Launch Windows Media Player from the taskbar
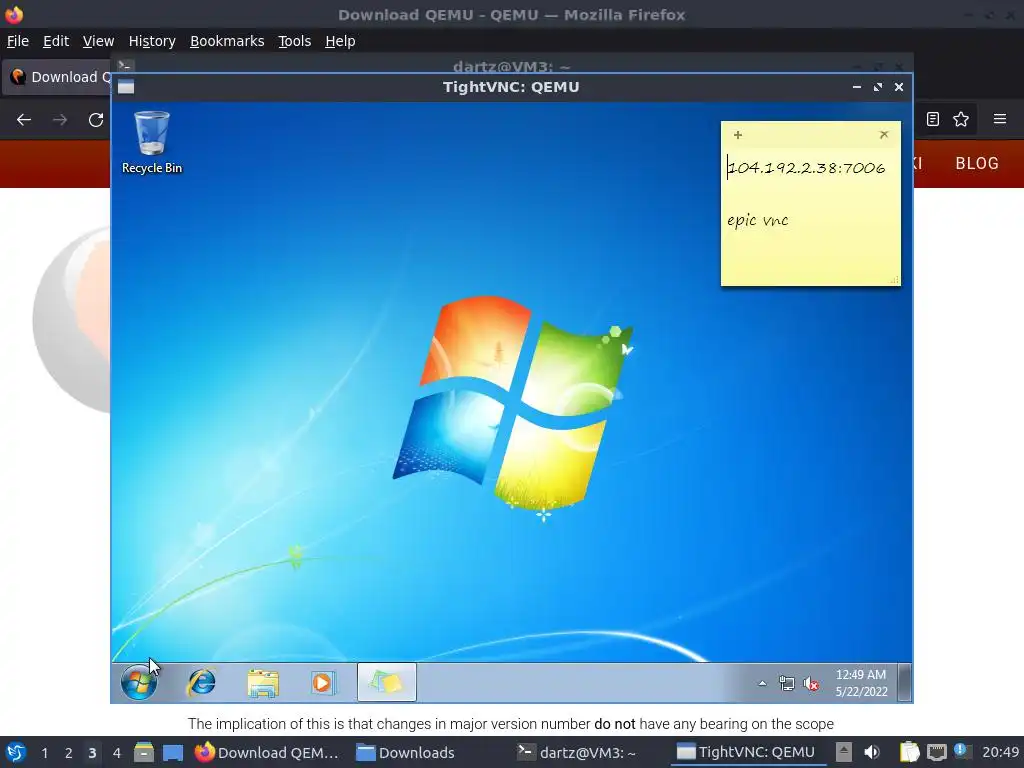Viewport: 1024px width, 768px height. coord(323,683)
